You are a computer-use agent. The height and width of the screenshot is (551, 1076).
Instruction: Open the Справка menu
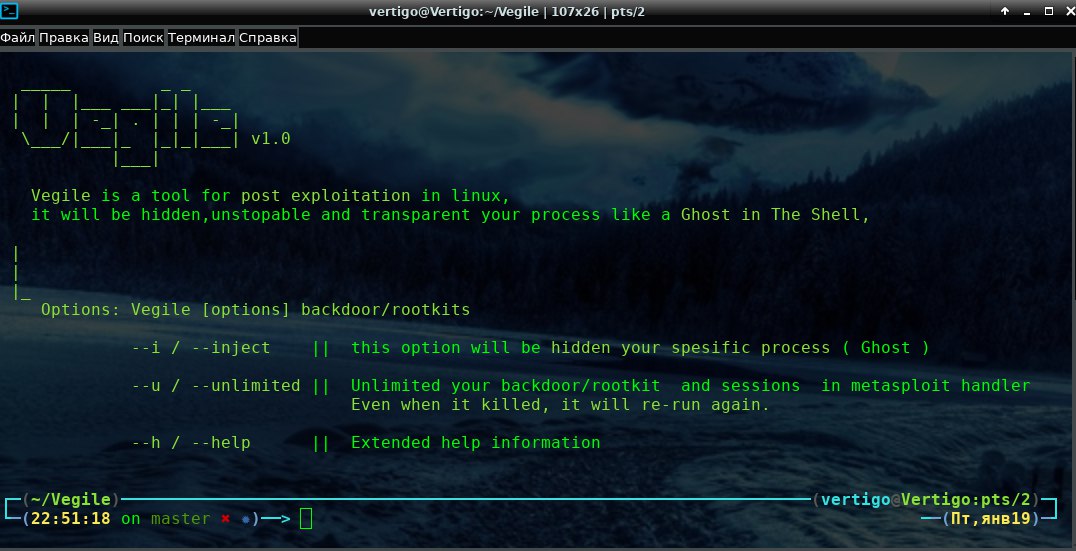coord(268,38)
